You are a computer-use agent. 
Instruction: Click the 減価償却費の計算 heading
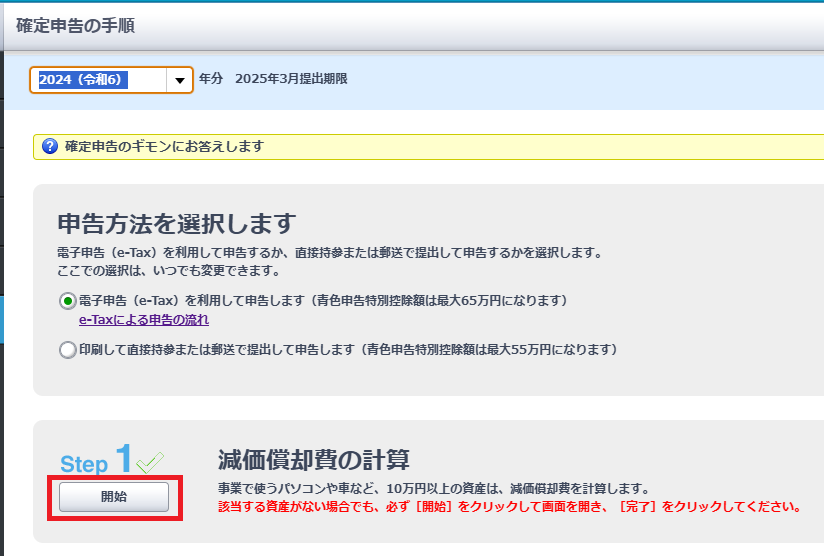point(313,460)
